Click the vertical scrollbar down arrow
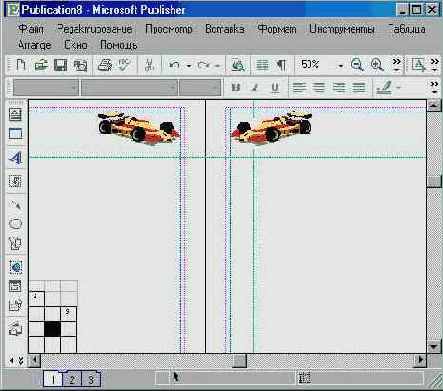Image resolution: width=443 pixels, height=391 pixels. [x=434, y=347]
